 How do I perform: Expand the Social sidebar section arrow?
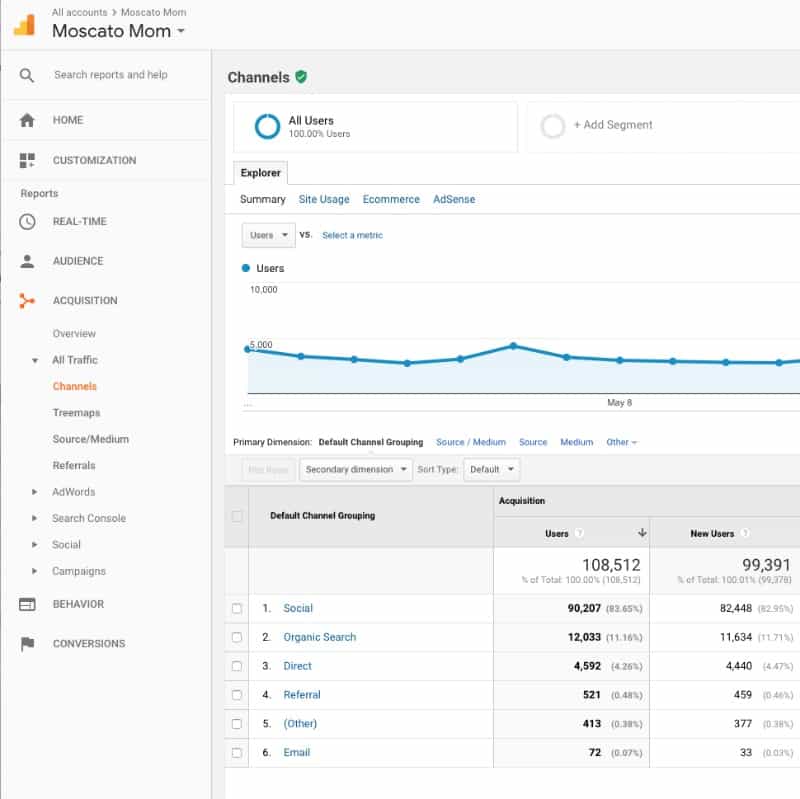pyautogui.click(x=34, y=545)
